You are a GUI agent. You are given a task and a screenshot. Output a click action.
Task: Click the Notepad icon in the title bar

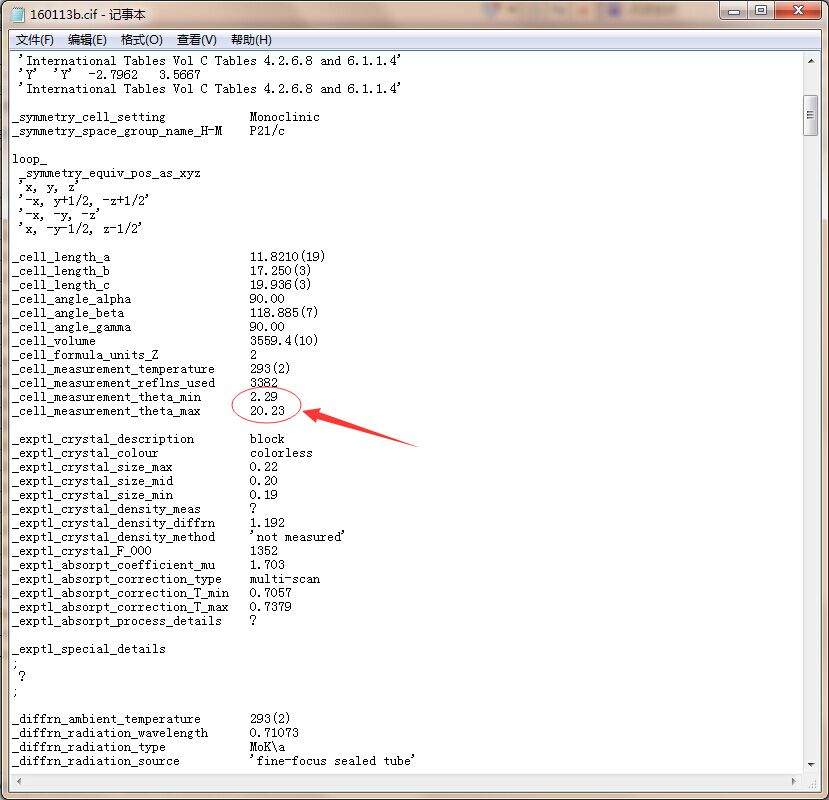point(17,14)
